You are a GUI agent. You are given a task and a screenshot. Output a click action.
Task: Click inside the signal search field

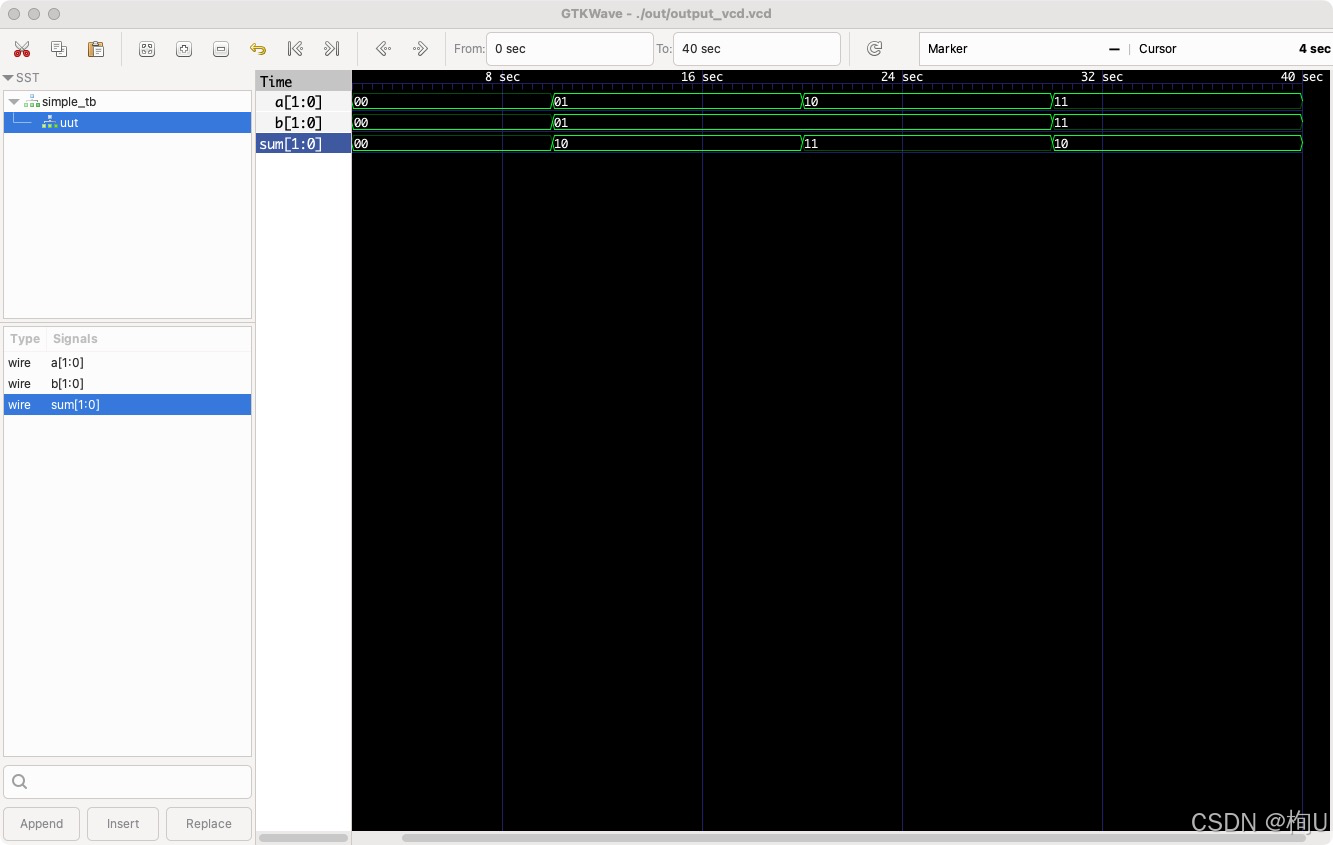click(127, 781)
